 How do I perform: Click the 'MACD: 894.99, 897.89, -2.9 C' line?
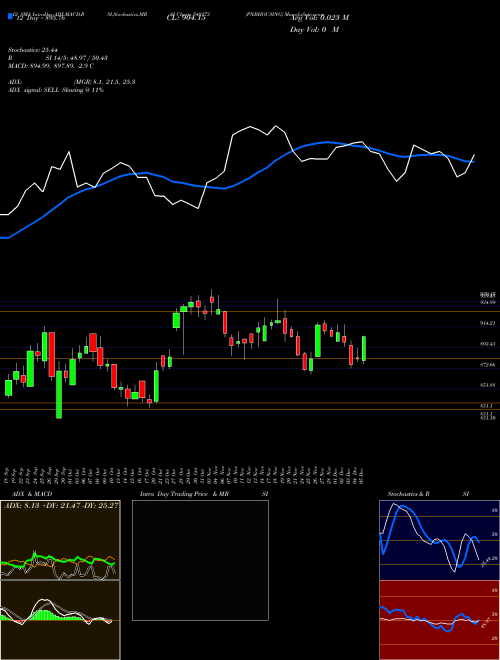pyautogui.click(x=51, y=66)
